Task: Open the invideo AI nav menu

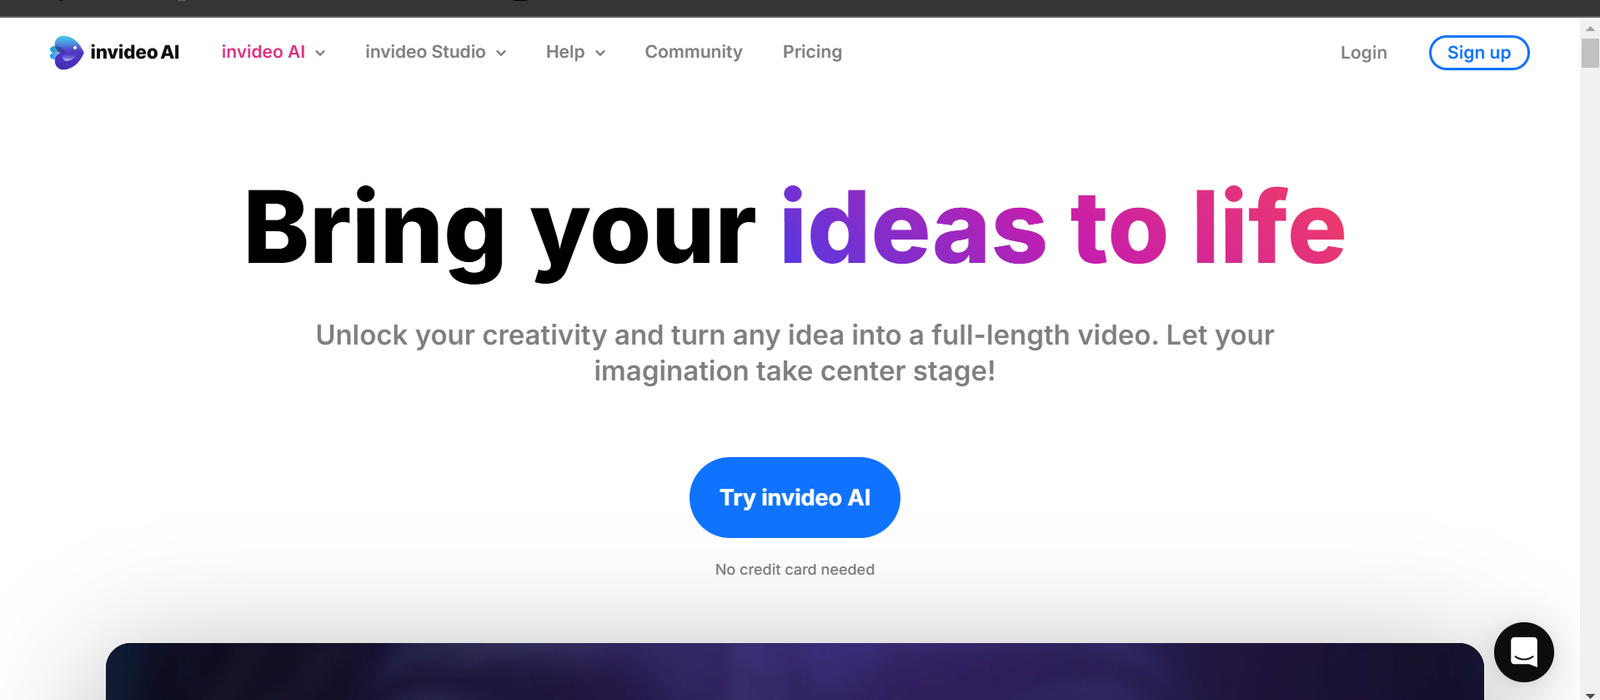Action: [263, 52]
